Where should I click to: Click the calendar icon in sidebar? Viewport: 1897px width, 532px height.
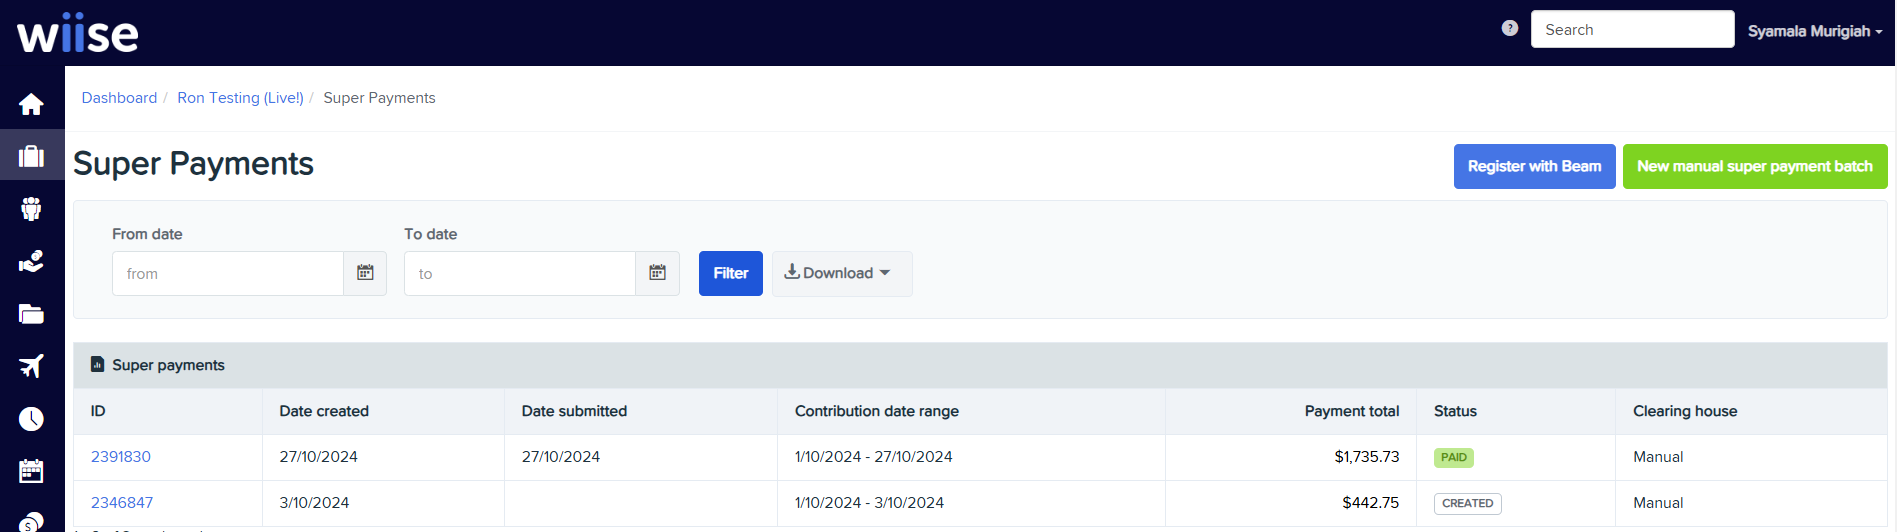pos(31,471)
